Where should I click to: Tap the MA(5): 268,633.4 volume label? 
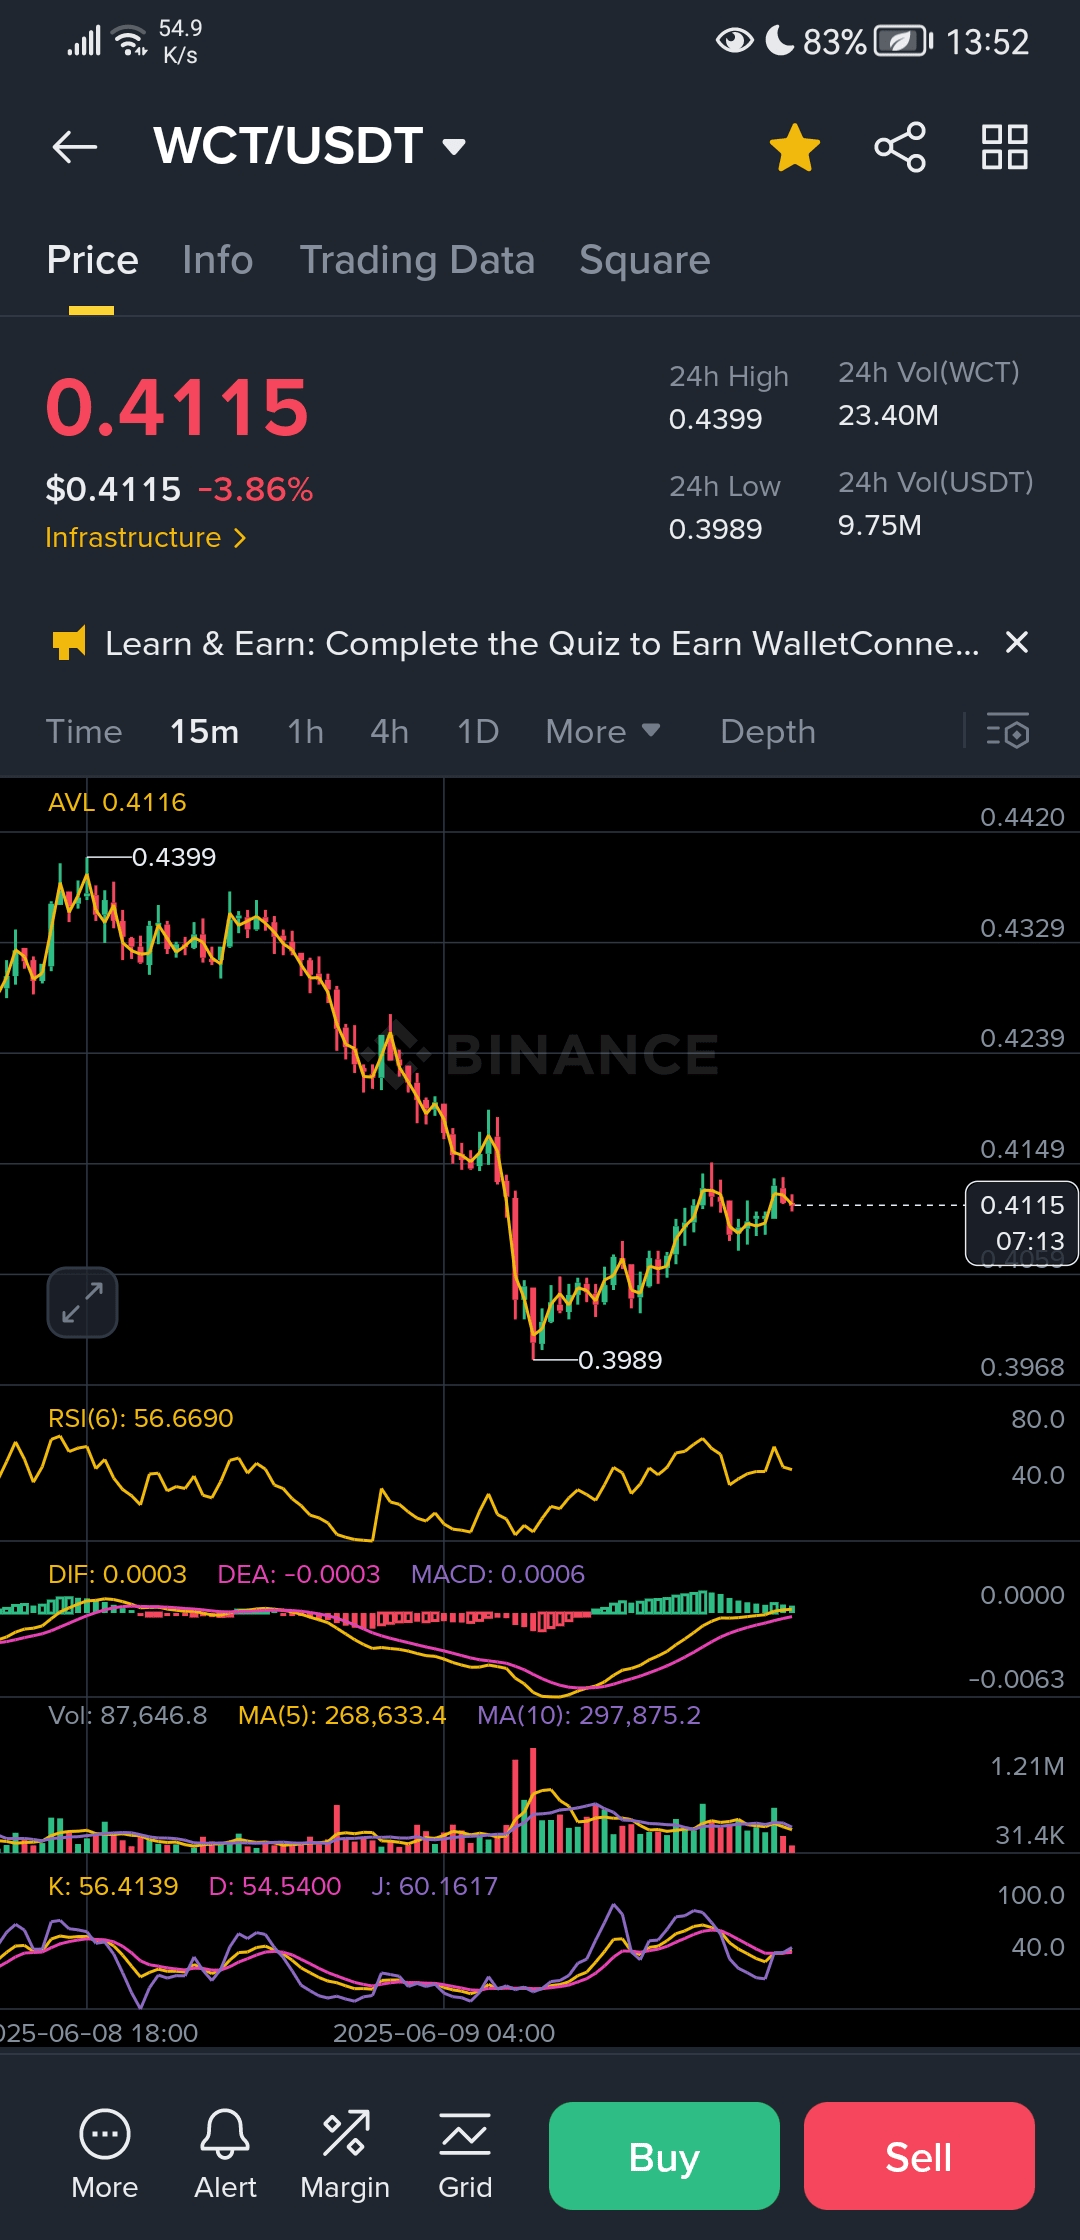342,1715
